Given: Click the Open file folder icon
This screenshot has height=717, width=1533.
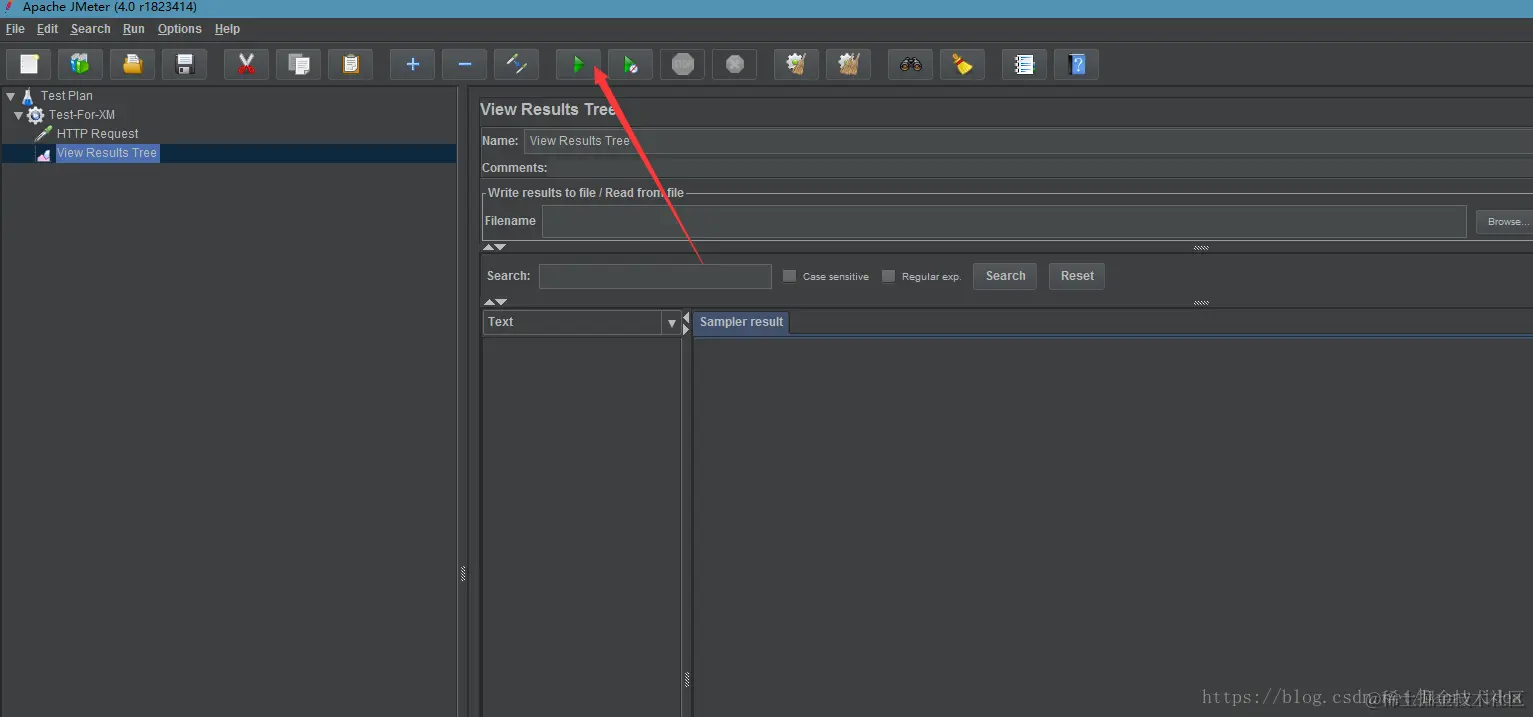Looking at the screenshot, I should point(132,65).
